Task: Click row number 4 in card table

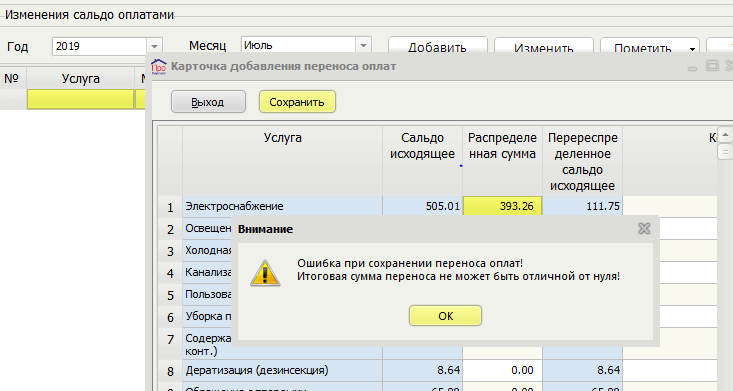Action: [170, 273]
